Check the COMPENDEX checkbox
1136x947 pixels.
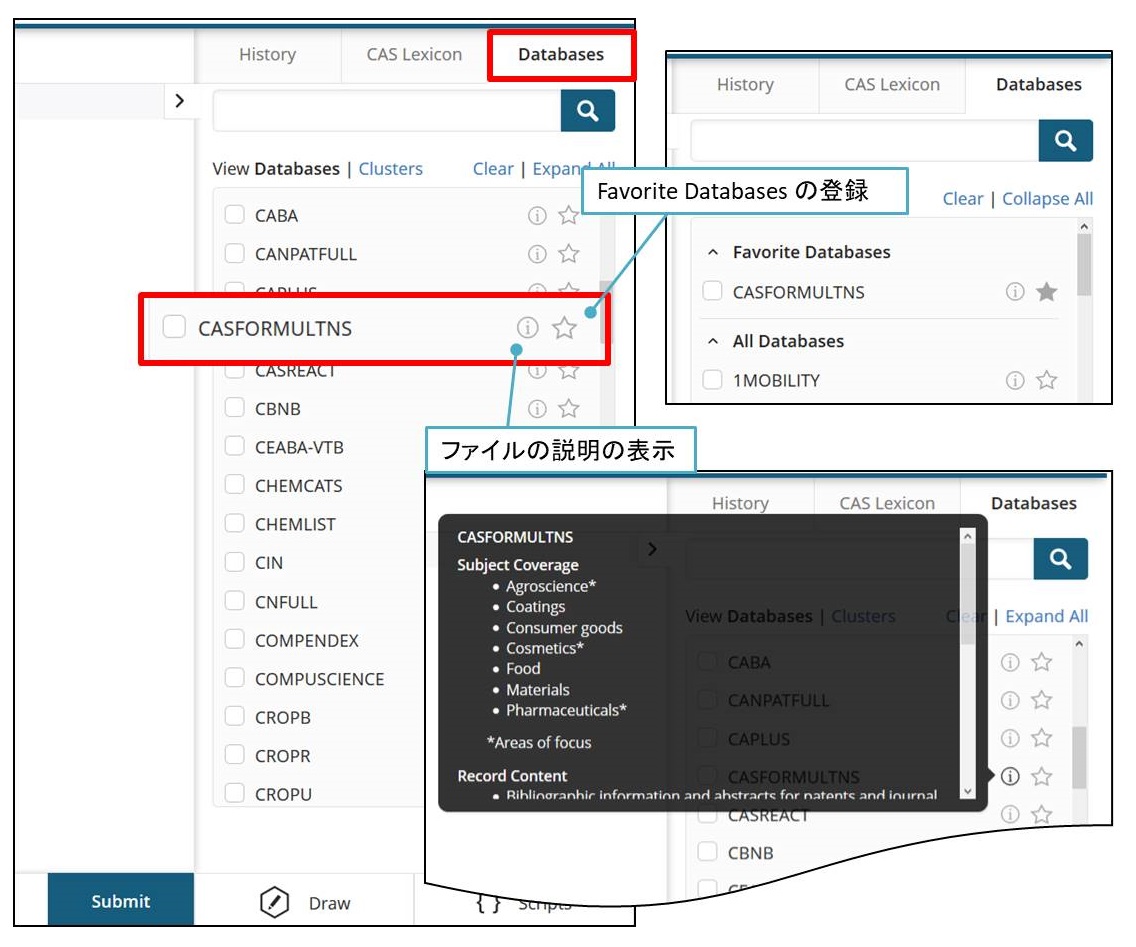click(x=235, y=639)
